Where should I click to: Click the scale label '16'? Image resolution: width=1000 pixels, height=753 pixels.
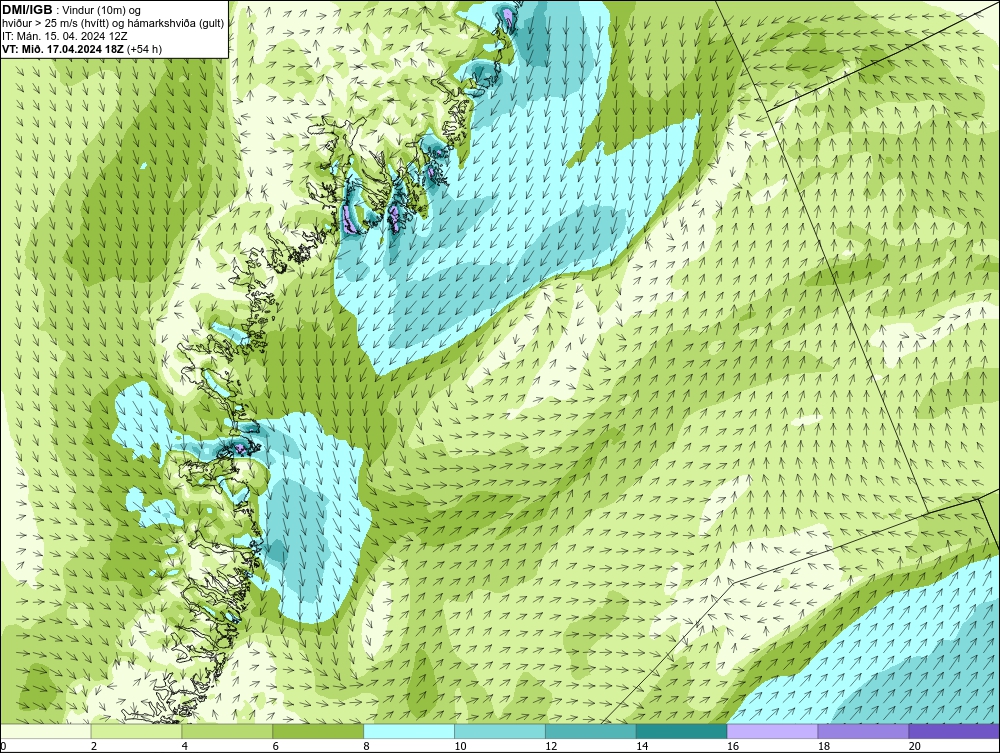point(733,746)
